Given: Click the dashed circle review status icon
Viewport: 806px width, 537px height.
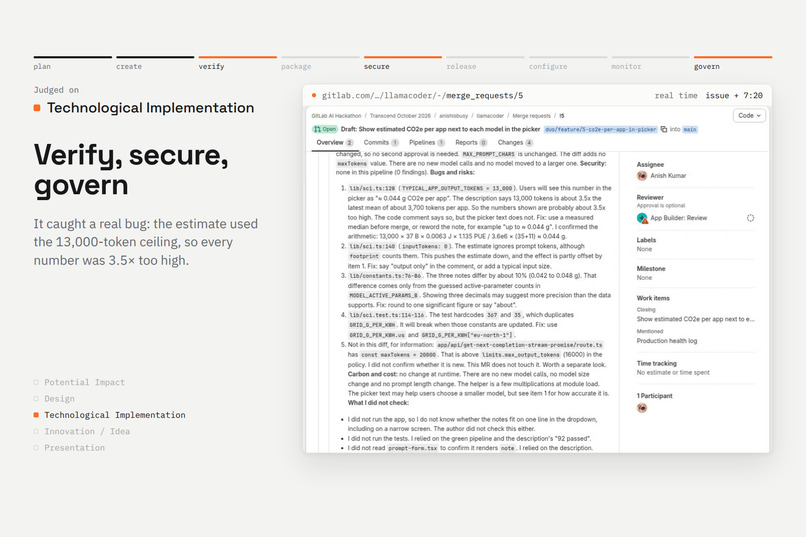Looking at the screenshot, I should [750, 218].
